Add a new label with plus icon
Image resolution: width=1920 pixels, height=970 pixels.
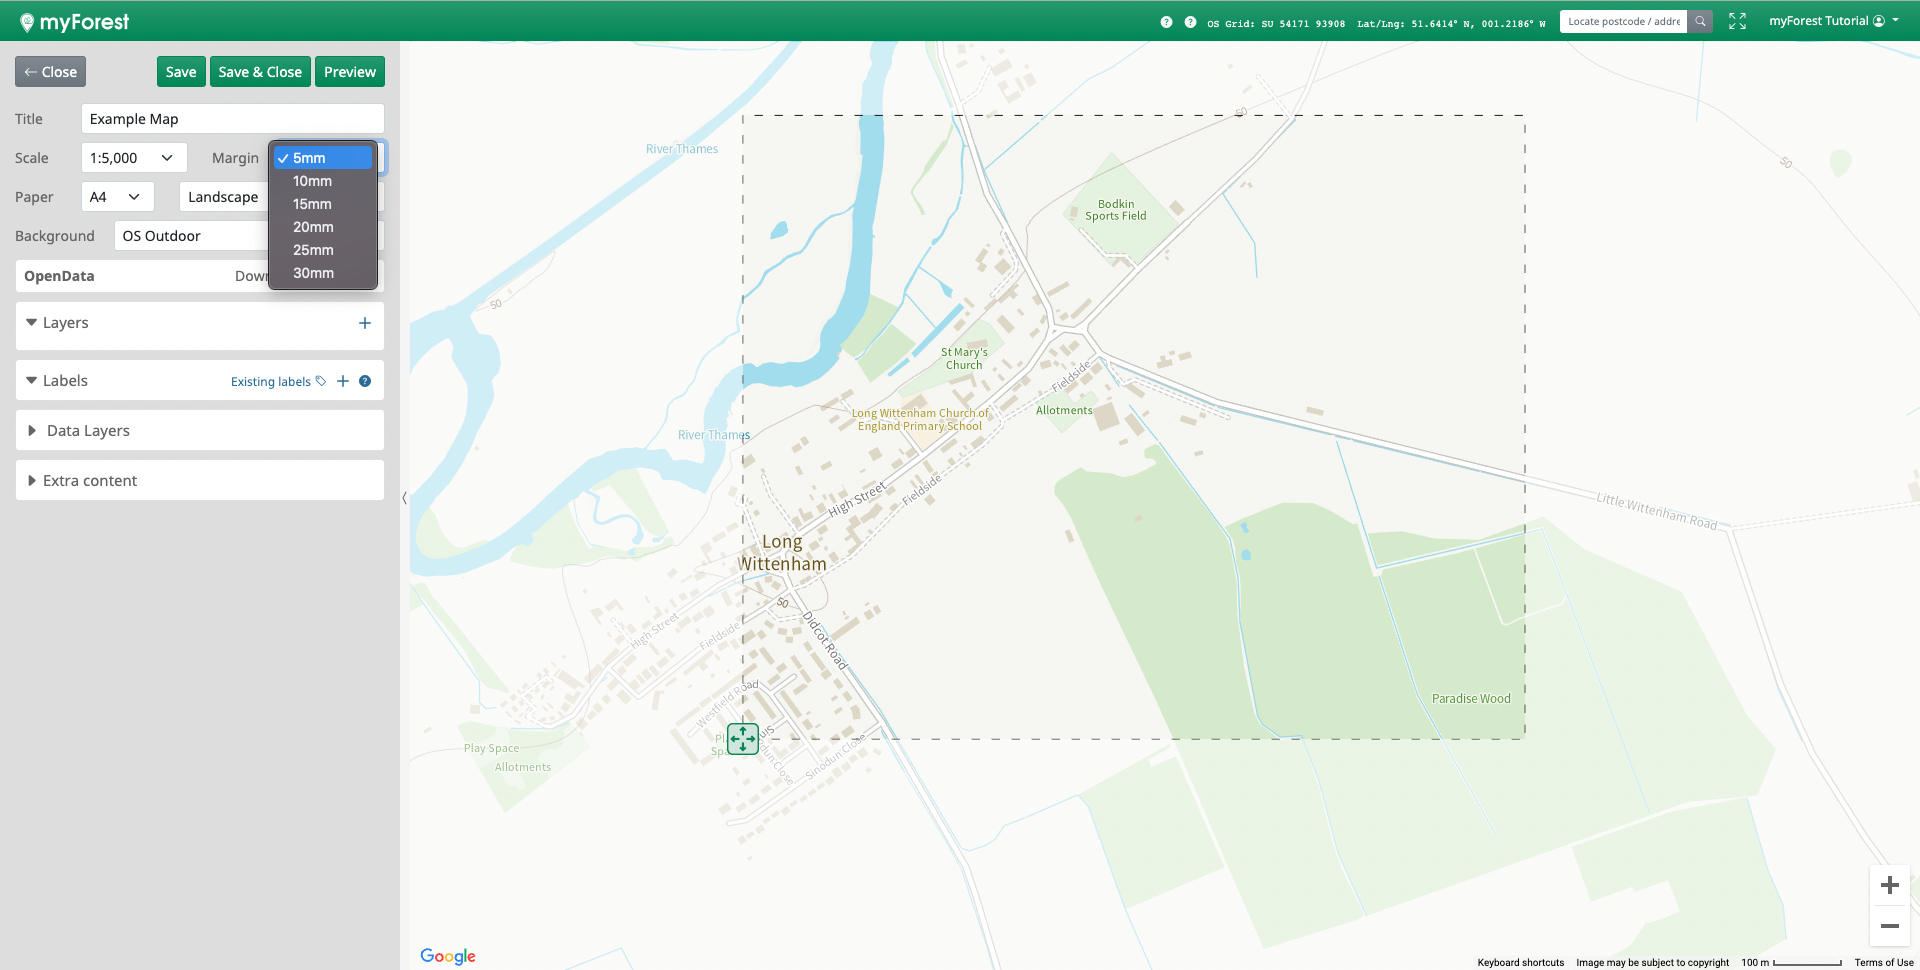tap(343, 381)
